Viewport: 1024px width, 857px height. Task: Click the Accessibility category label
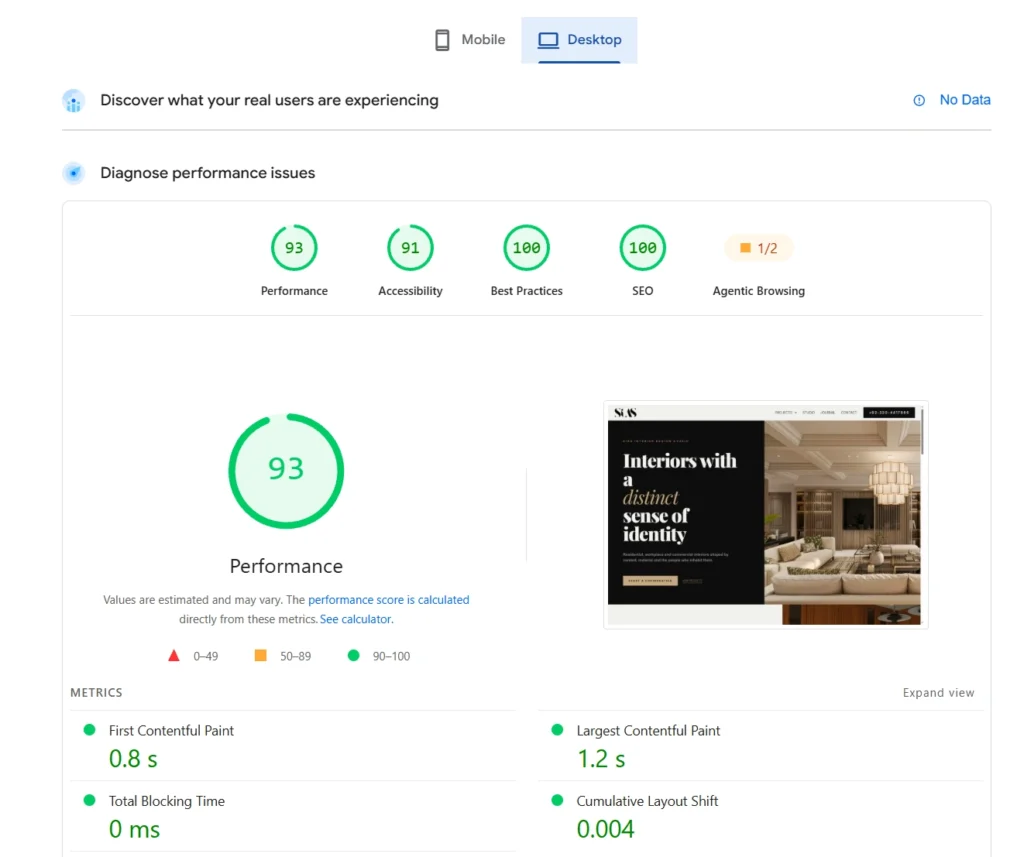[410, 291]
